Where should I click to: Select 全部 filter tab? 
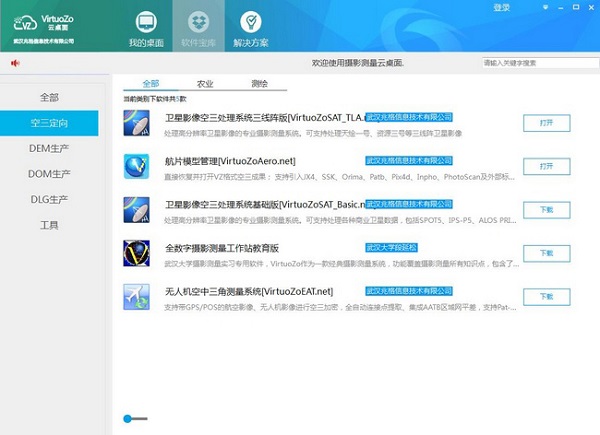click(151, 84)
